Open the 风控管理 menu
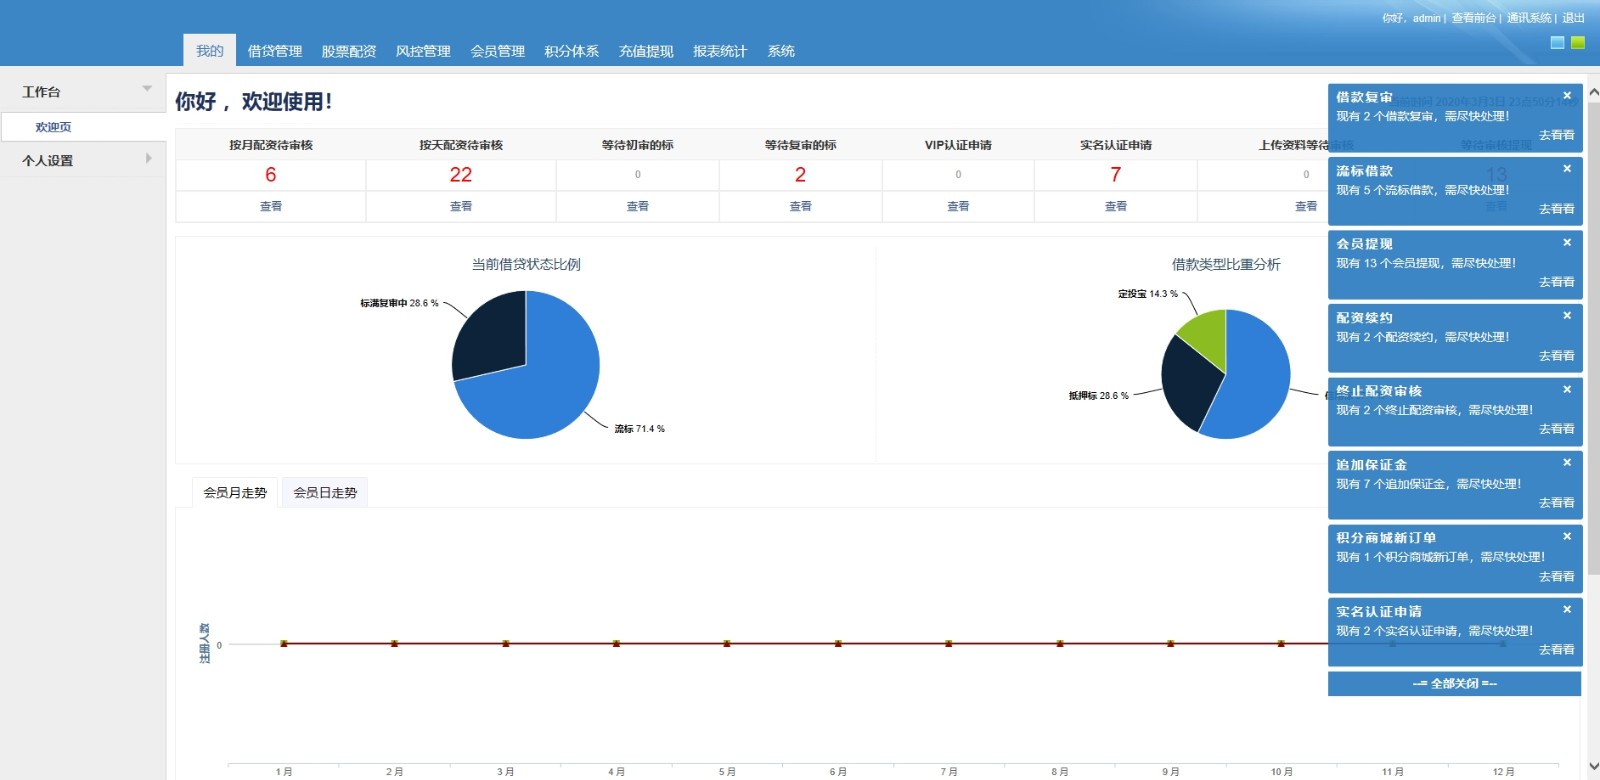Viewport: 1600px width, 780px height. (x=423, y=51)
